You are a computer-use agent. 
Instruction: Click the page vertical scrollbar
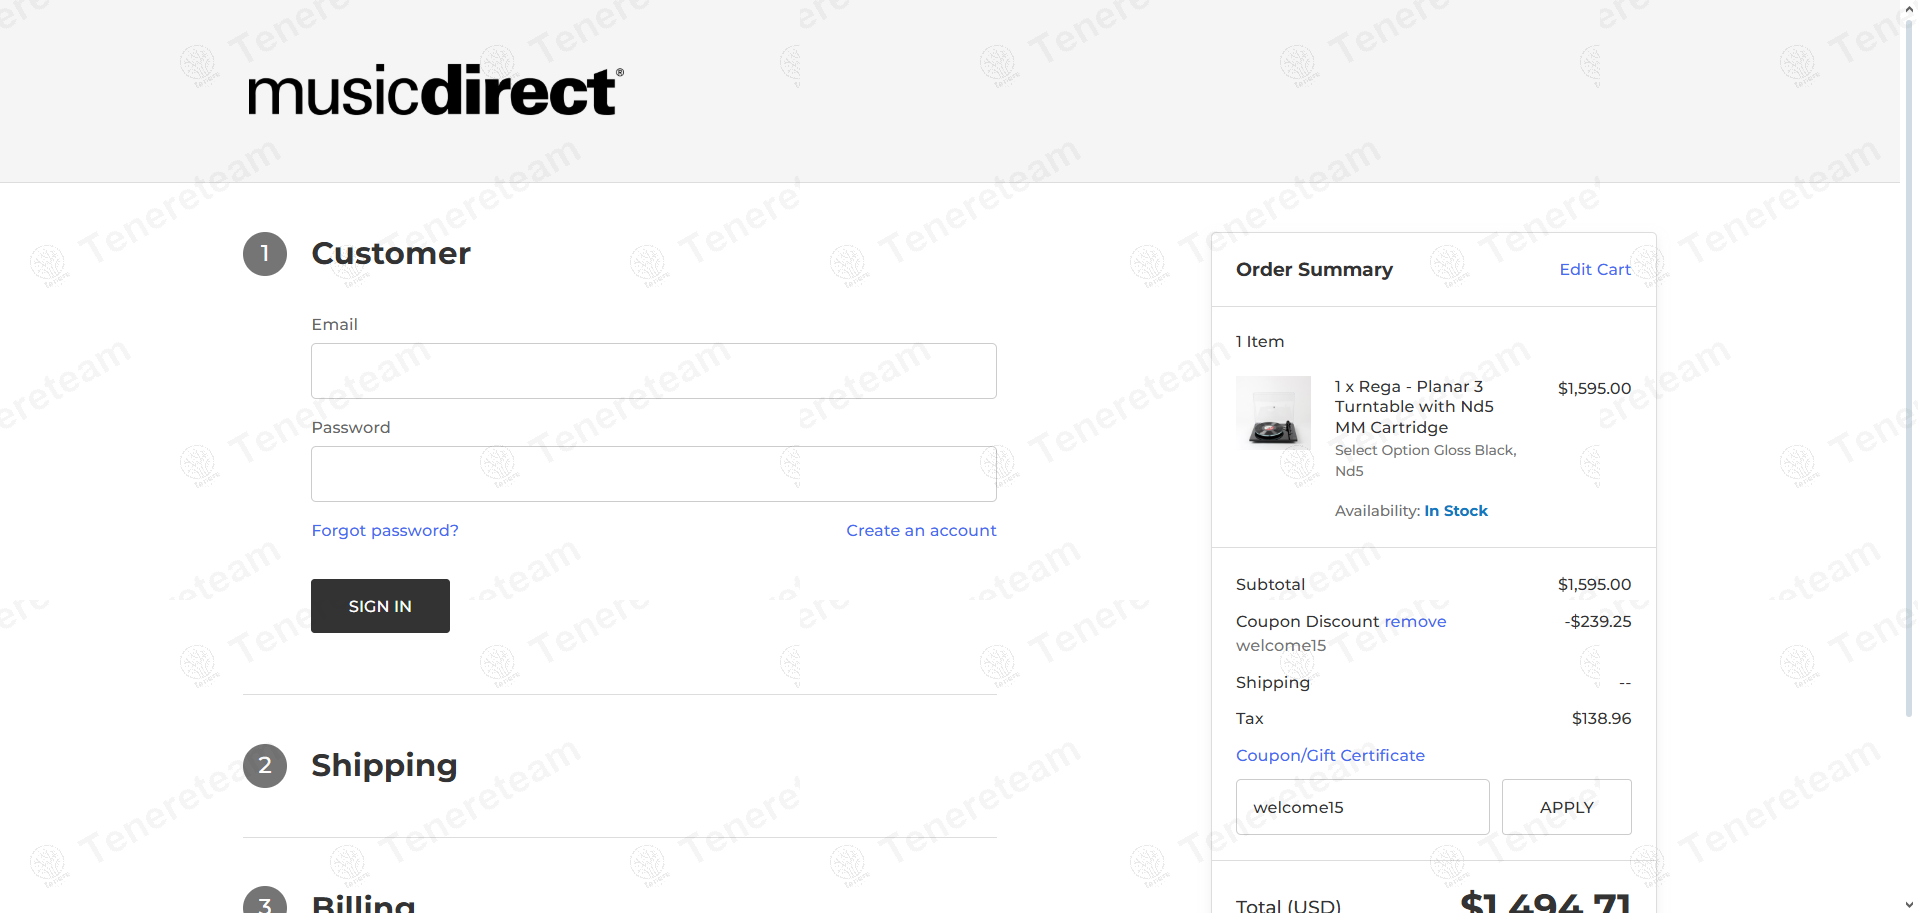coord(1909,368)
